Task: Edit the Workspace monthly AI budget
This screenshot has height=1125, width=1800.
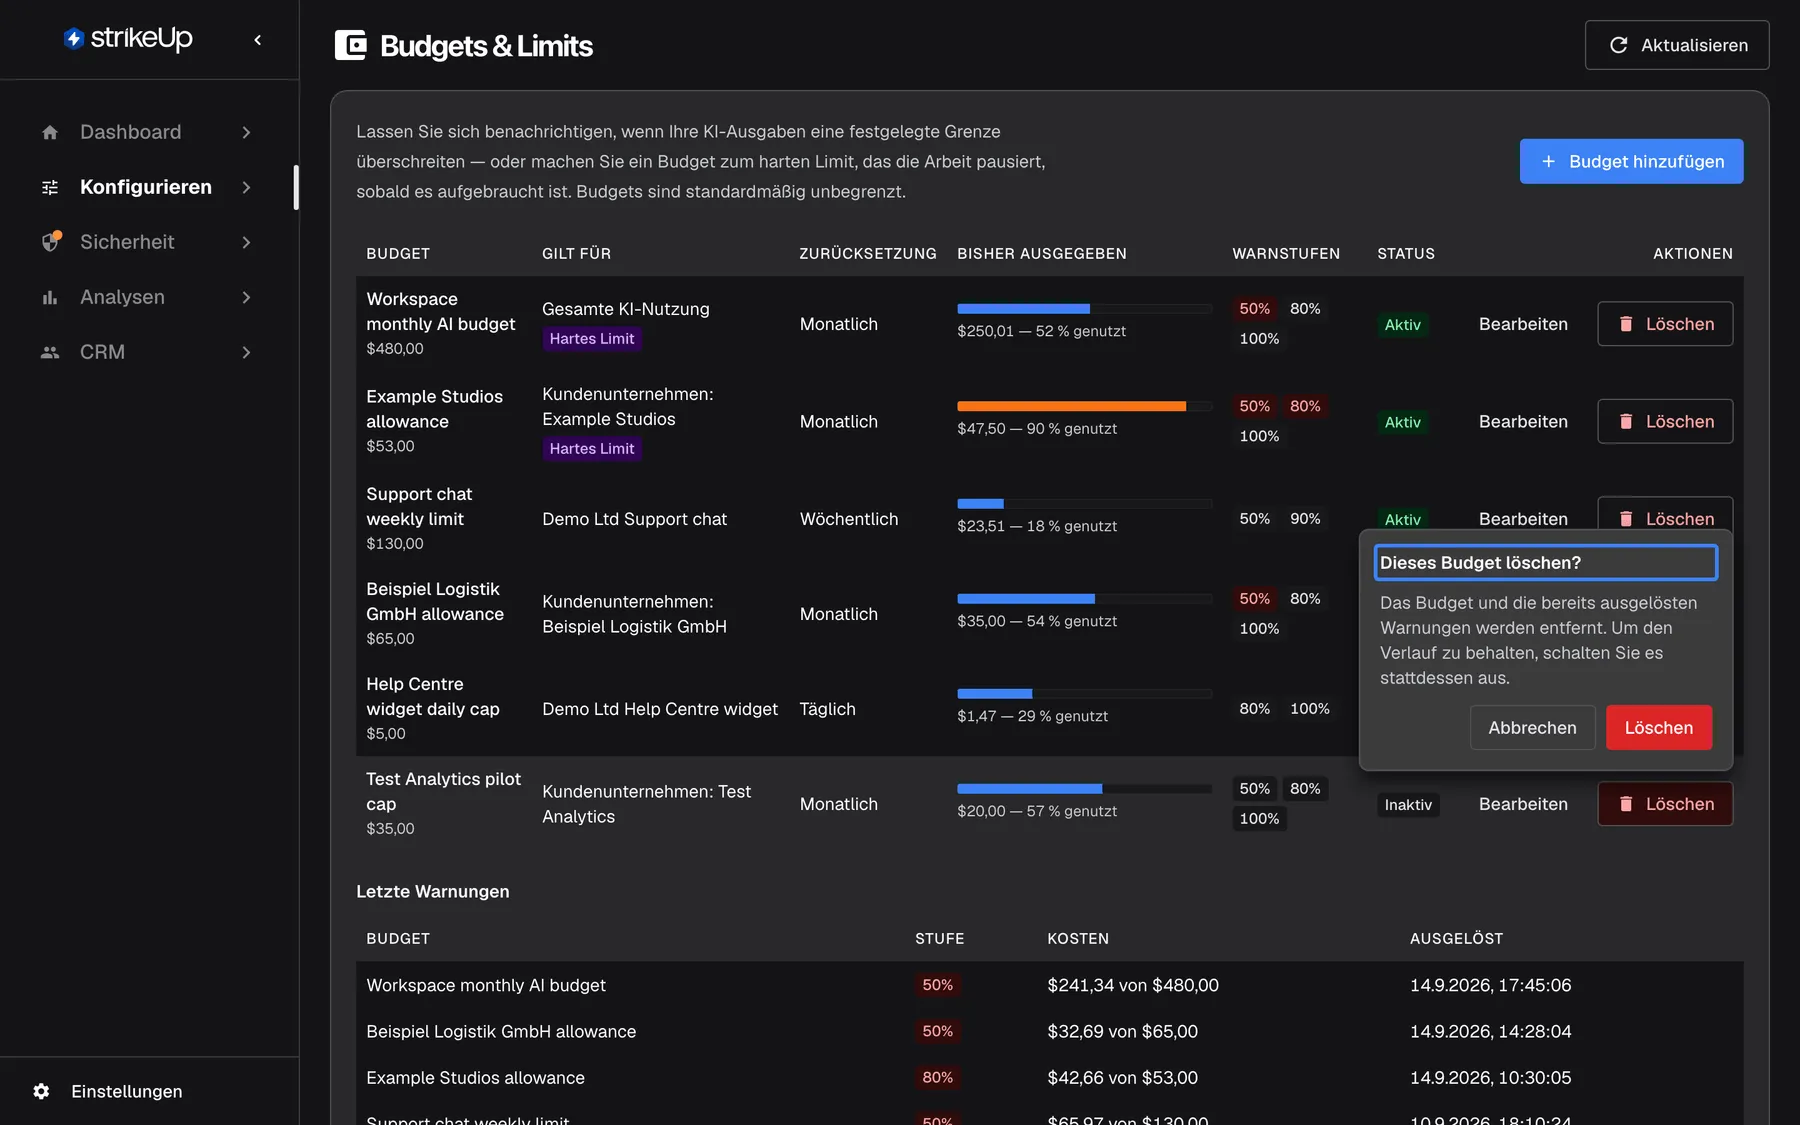Action: (x=1523, y=324)
